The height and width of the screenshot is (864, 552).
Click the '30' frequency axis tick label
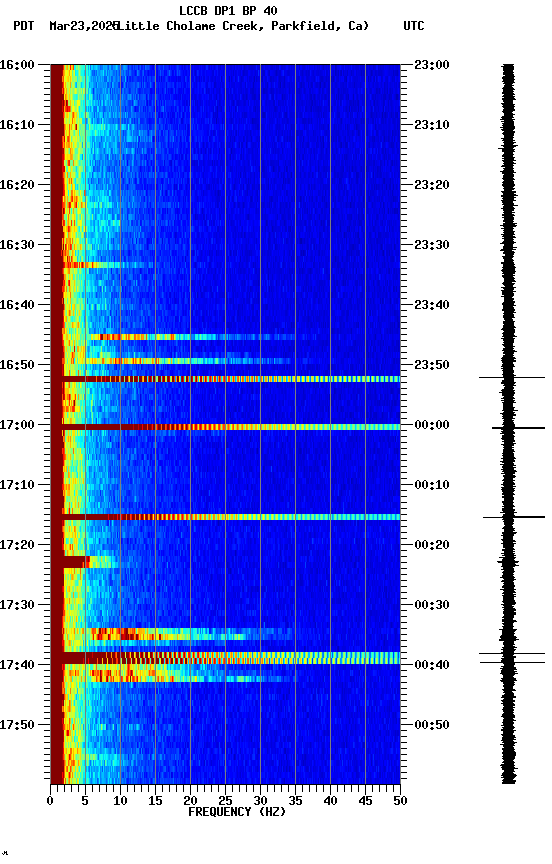pos(260,801)
